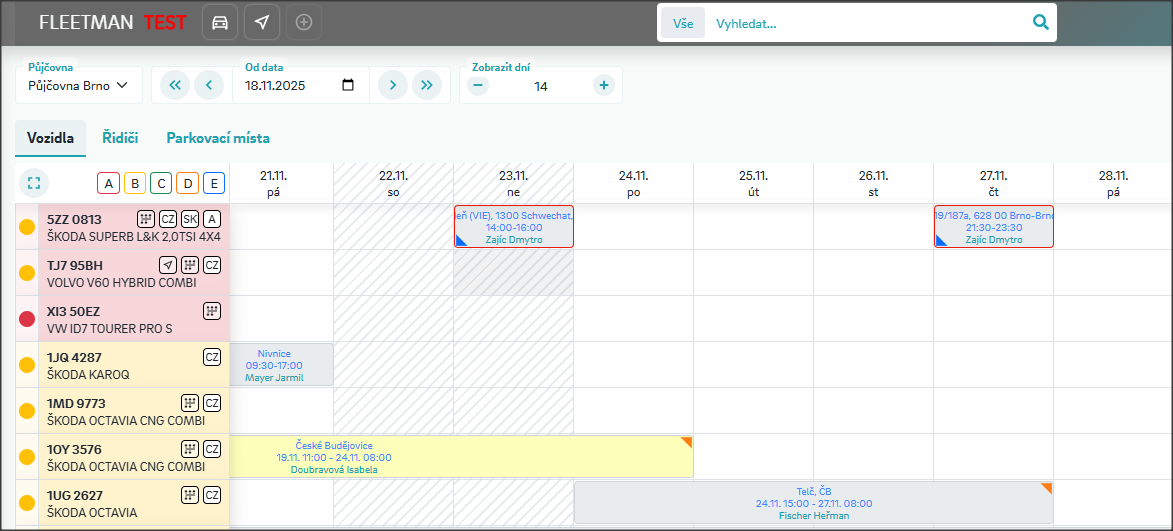Toggle category E filter

213,183
